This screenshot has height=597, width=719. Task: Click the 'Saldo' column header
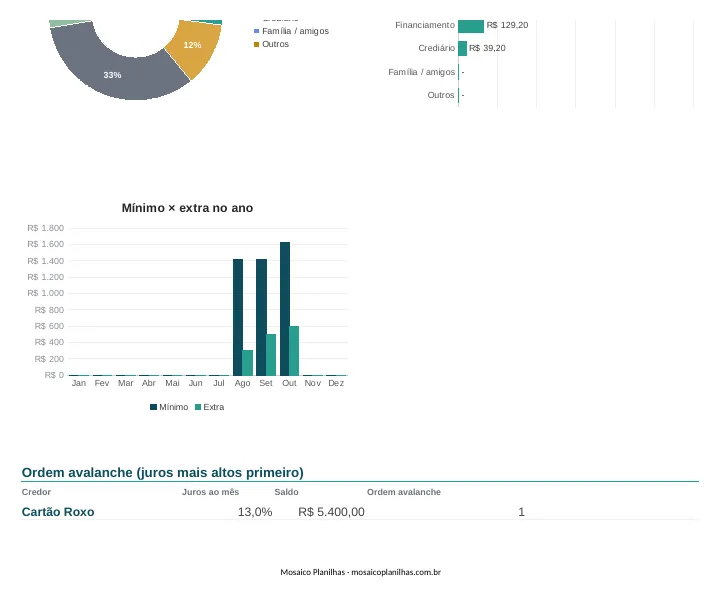[x=286, y=492]
